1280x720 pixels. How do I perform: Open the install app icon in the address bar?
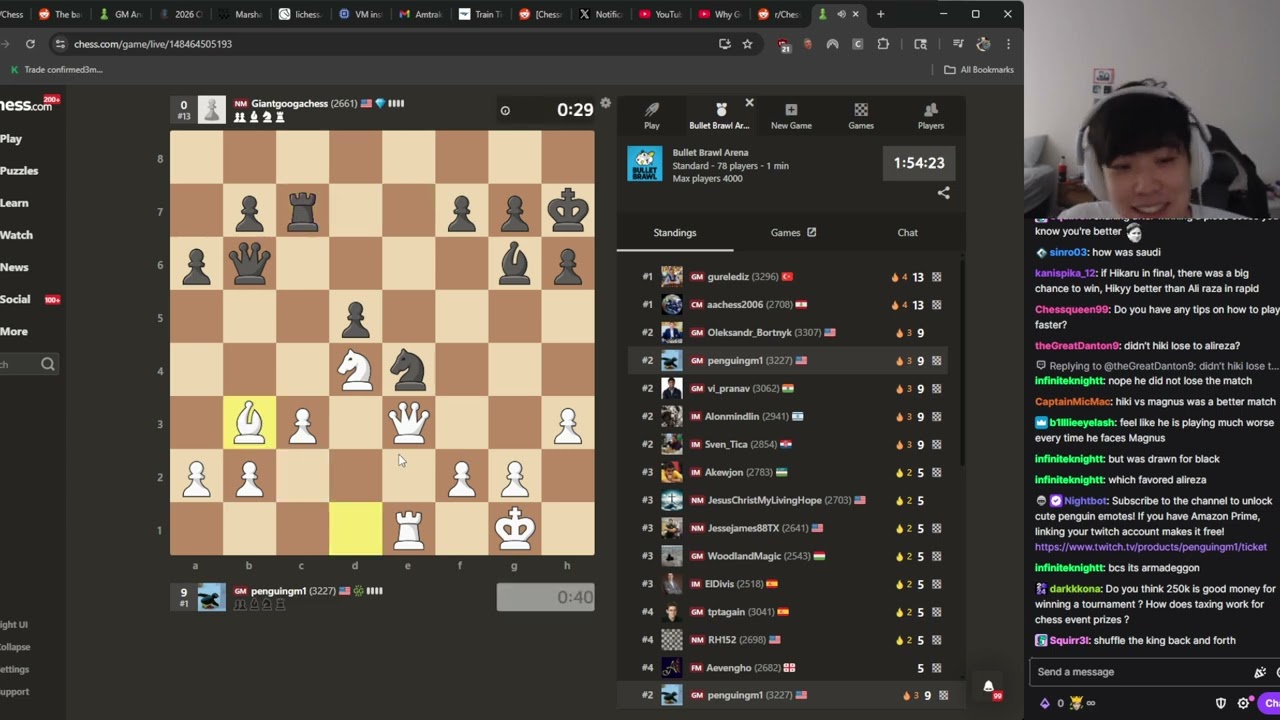point(724,44)
